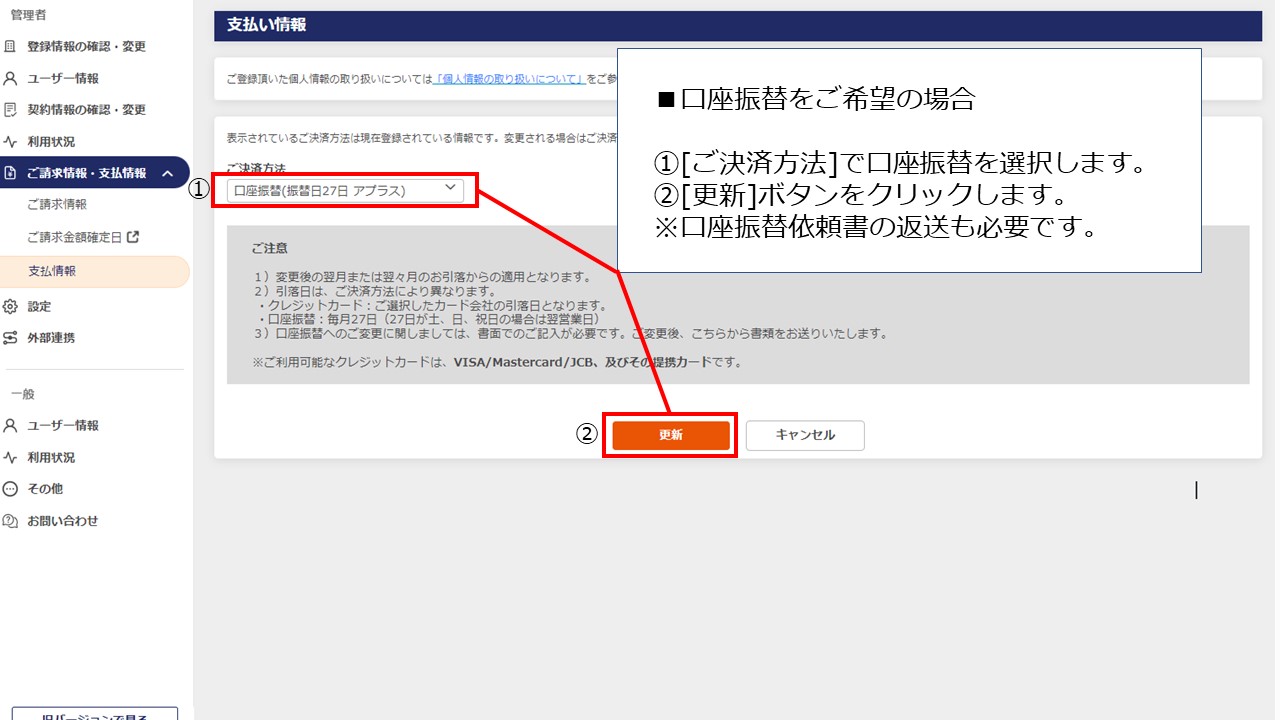Viewport: 1280px width, 720px height.
Task: Open the ご決済方法 payment method dropdown
Action: tap(345, 188)
